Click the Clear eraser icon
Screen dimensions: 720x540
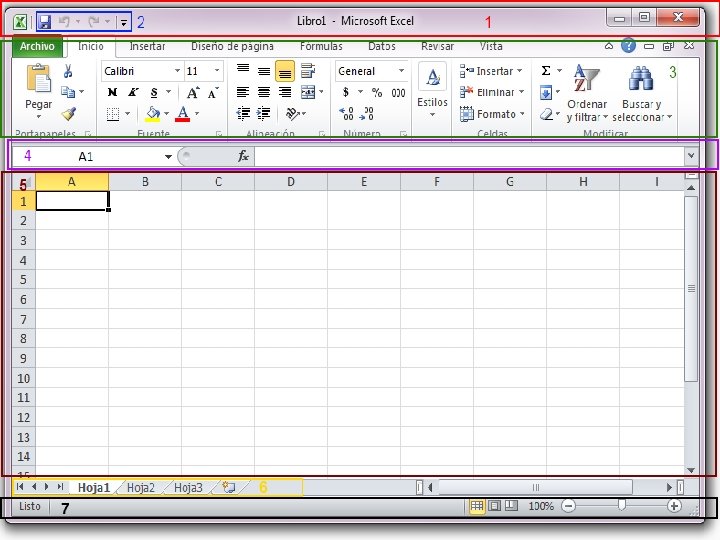coord(546,114)
